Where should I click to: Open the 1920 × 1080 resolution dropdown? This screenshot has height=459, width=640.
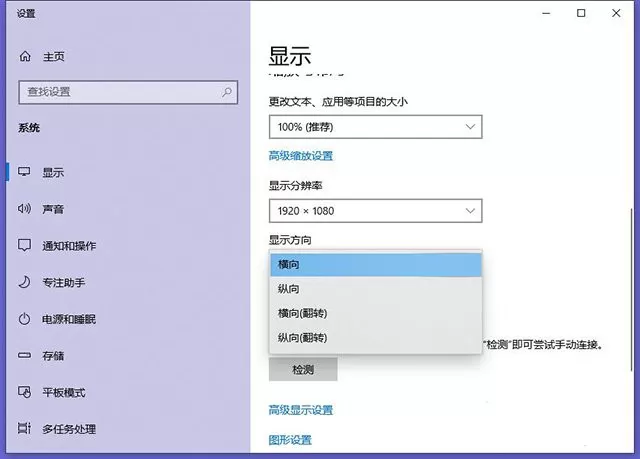(376, 211)
